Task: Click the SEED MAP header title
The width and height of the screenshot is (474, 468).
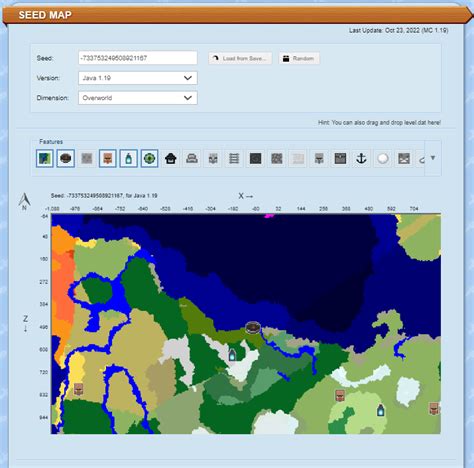Action: [45, 15]
